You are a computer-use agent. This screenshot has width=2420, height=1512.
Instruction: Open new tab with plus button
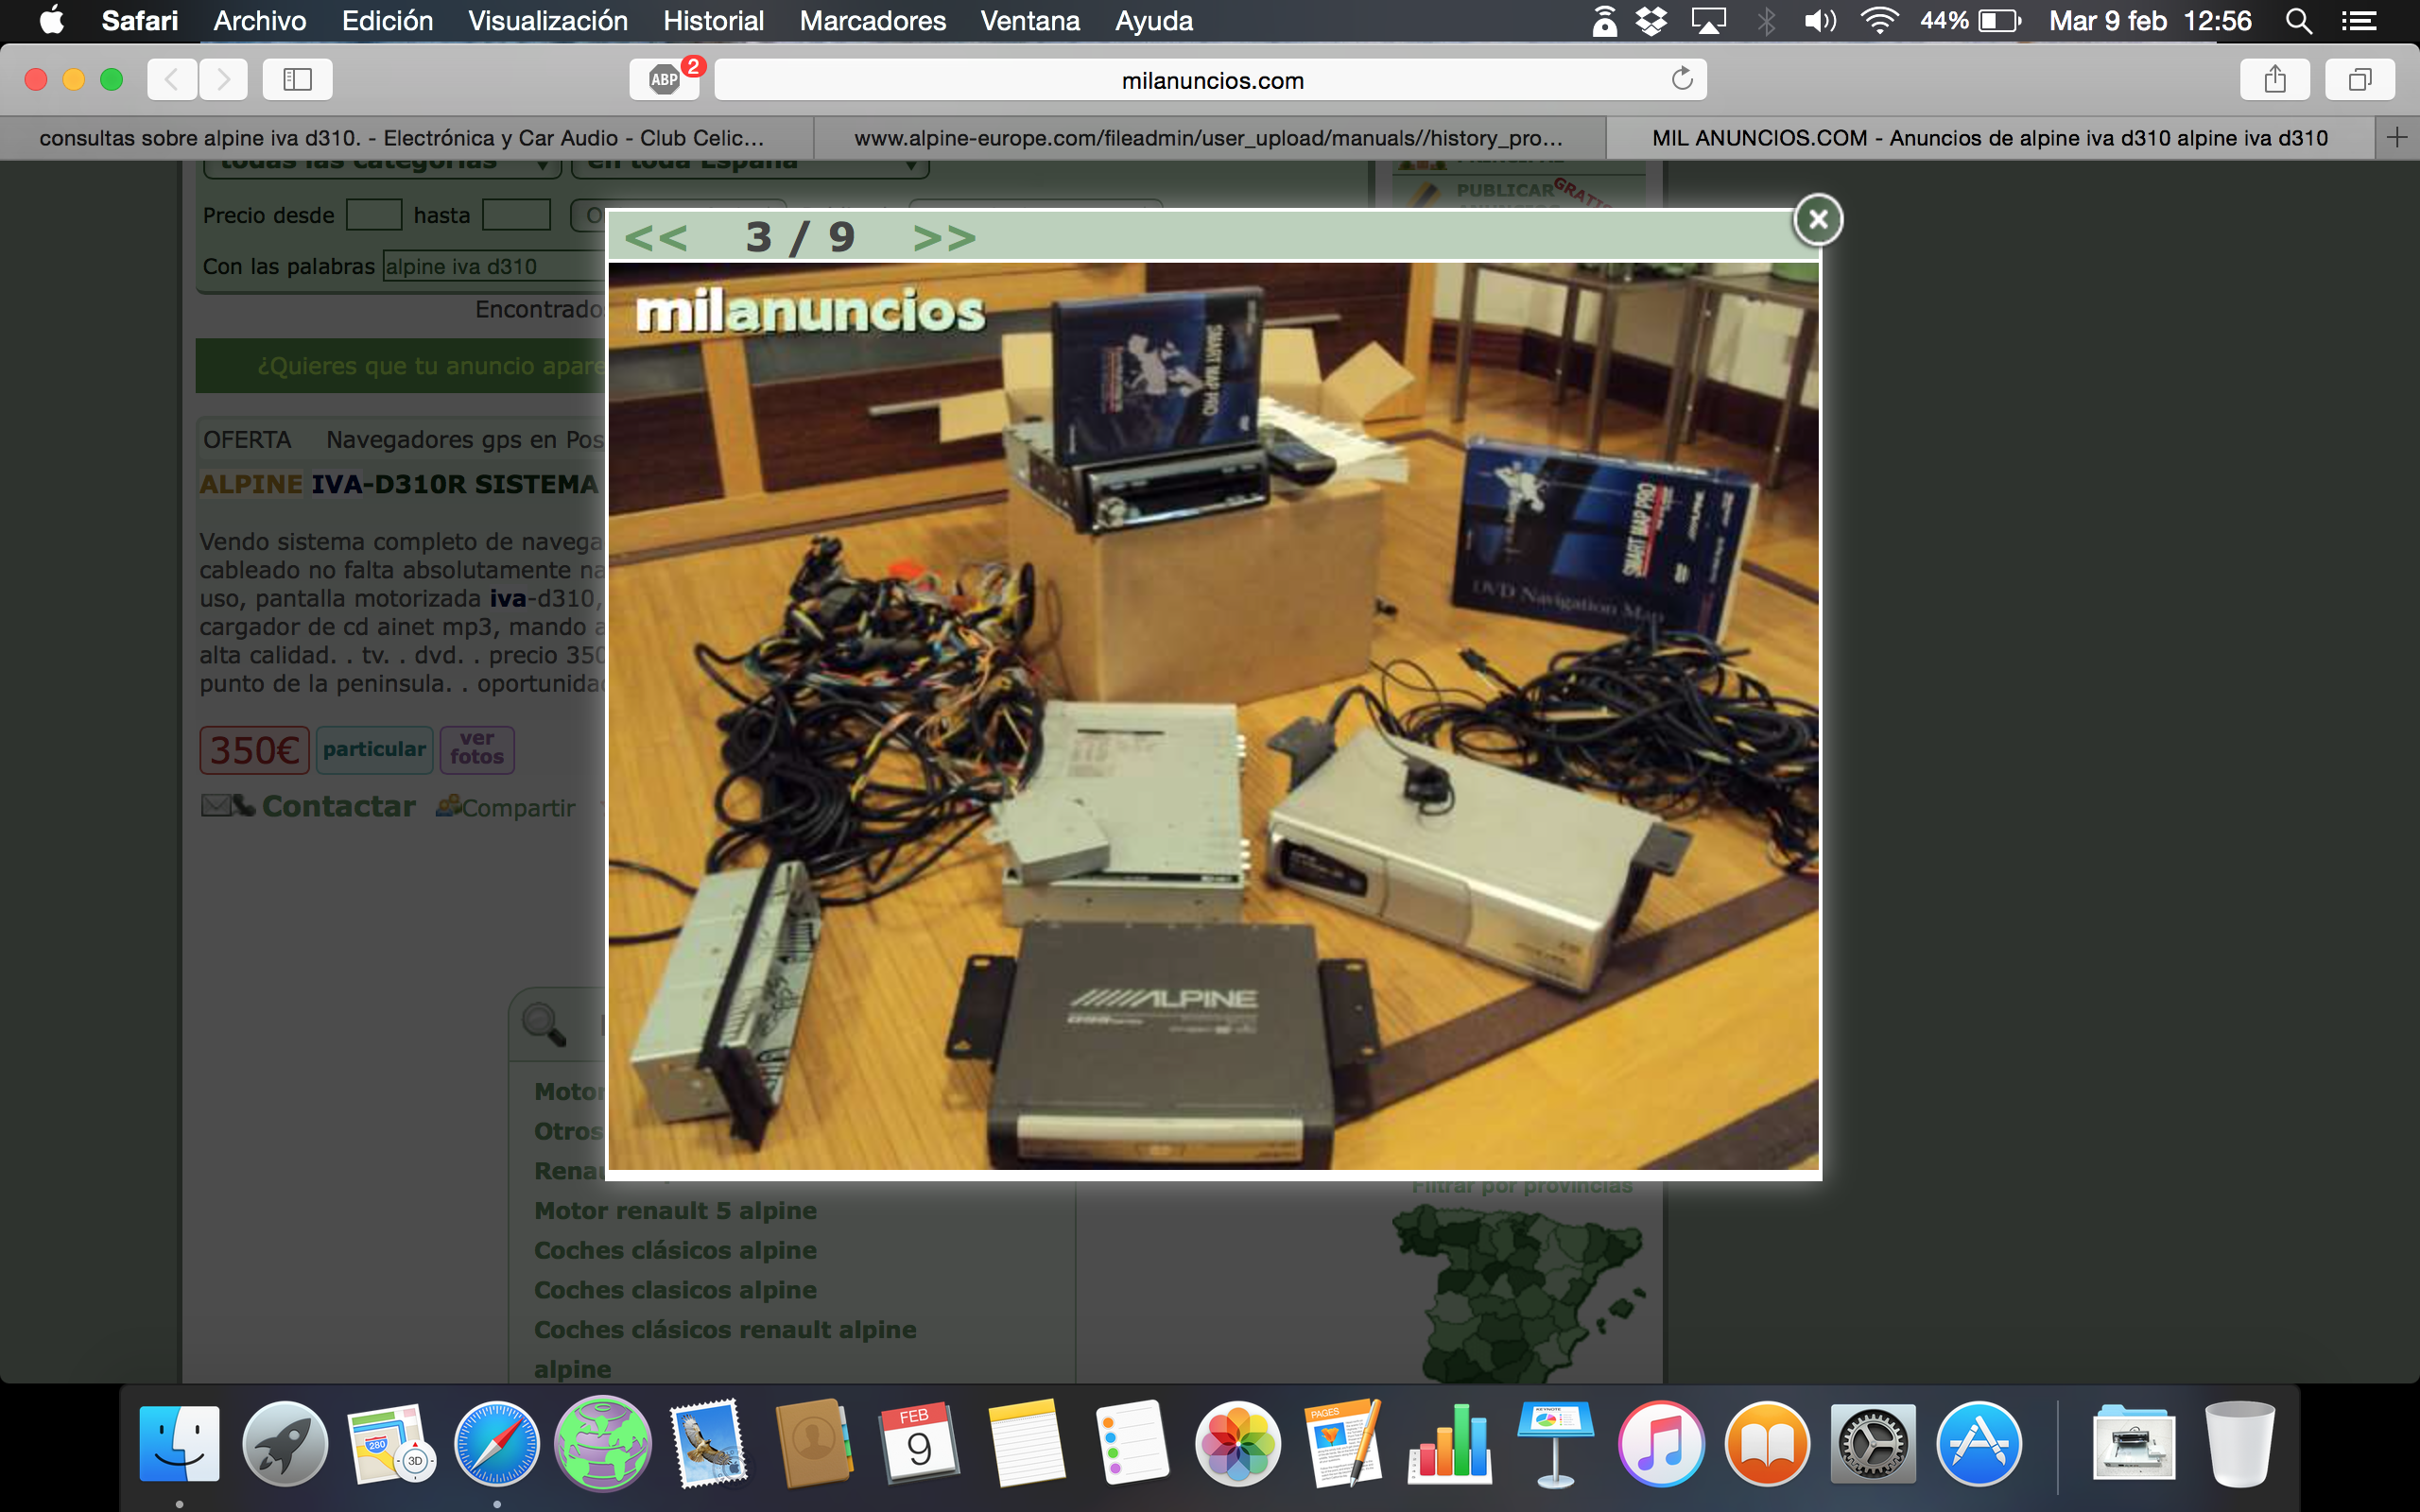click(2396, 138)
